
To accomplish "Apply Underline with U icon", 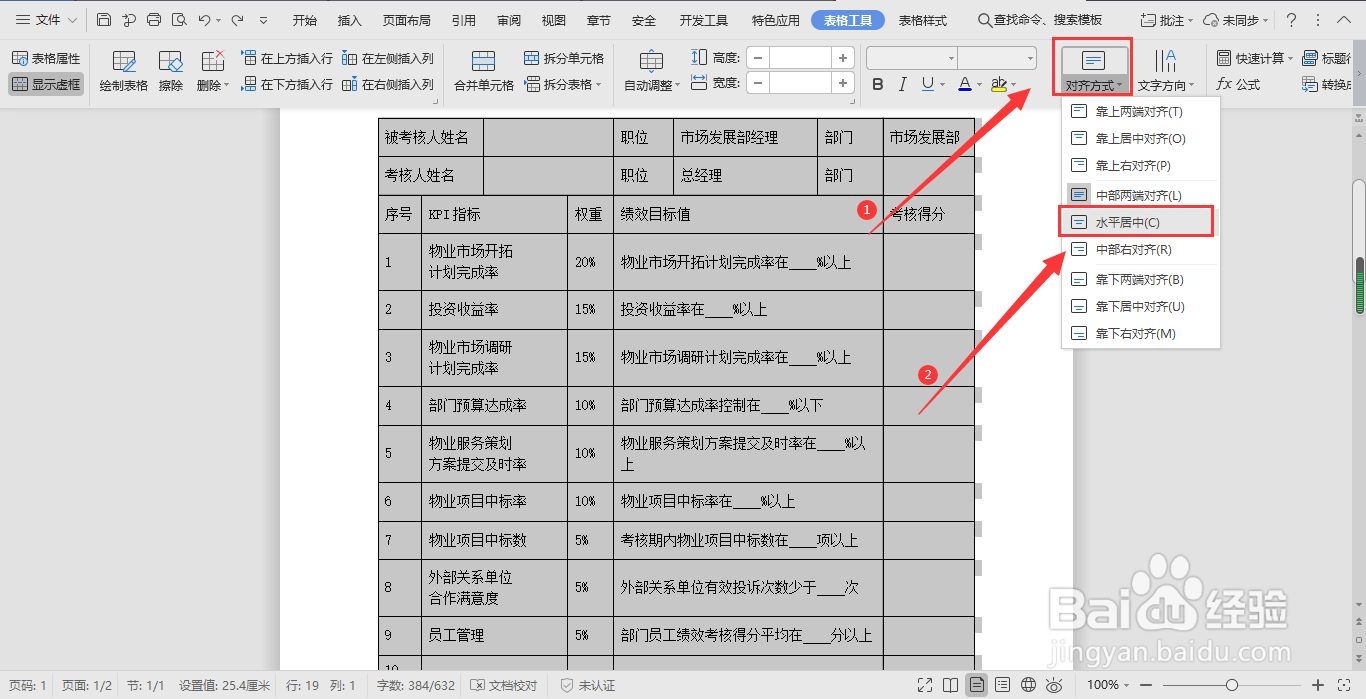I will pos(928,85).
